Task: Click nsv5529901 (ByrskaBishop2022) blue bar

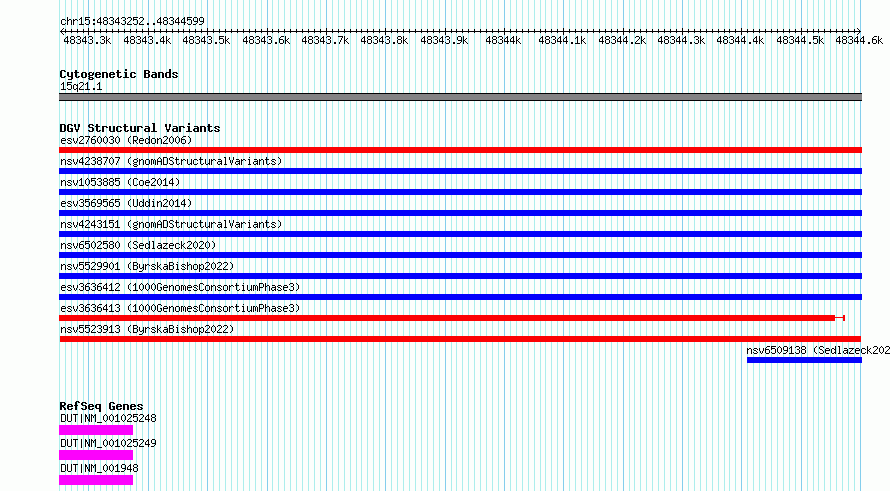Action: coord(460,276)
